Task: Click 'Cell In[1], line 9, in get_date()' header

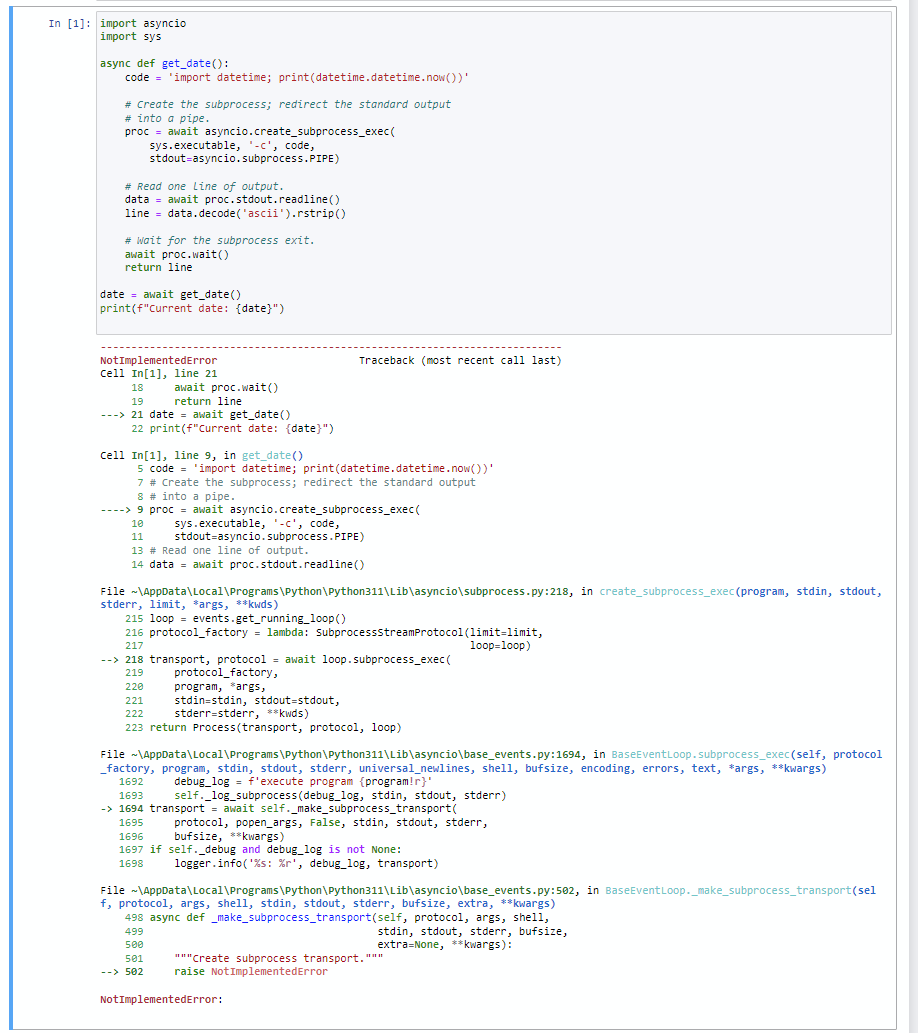Action: (202, 455)
